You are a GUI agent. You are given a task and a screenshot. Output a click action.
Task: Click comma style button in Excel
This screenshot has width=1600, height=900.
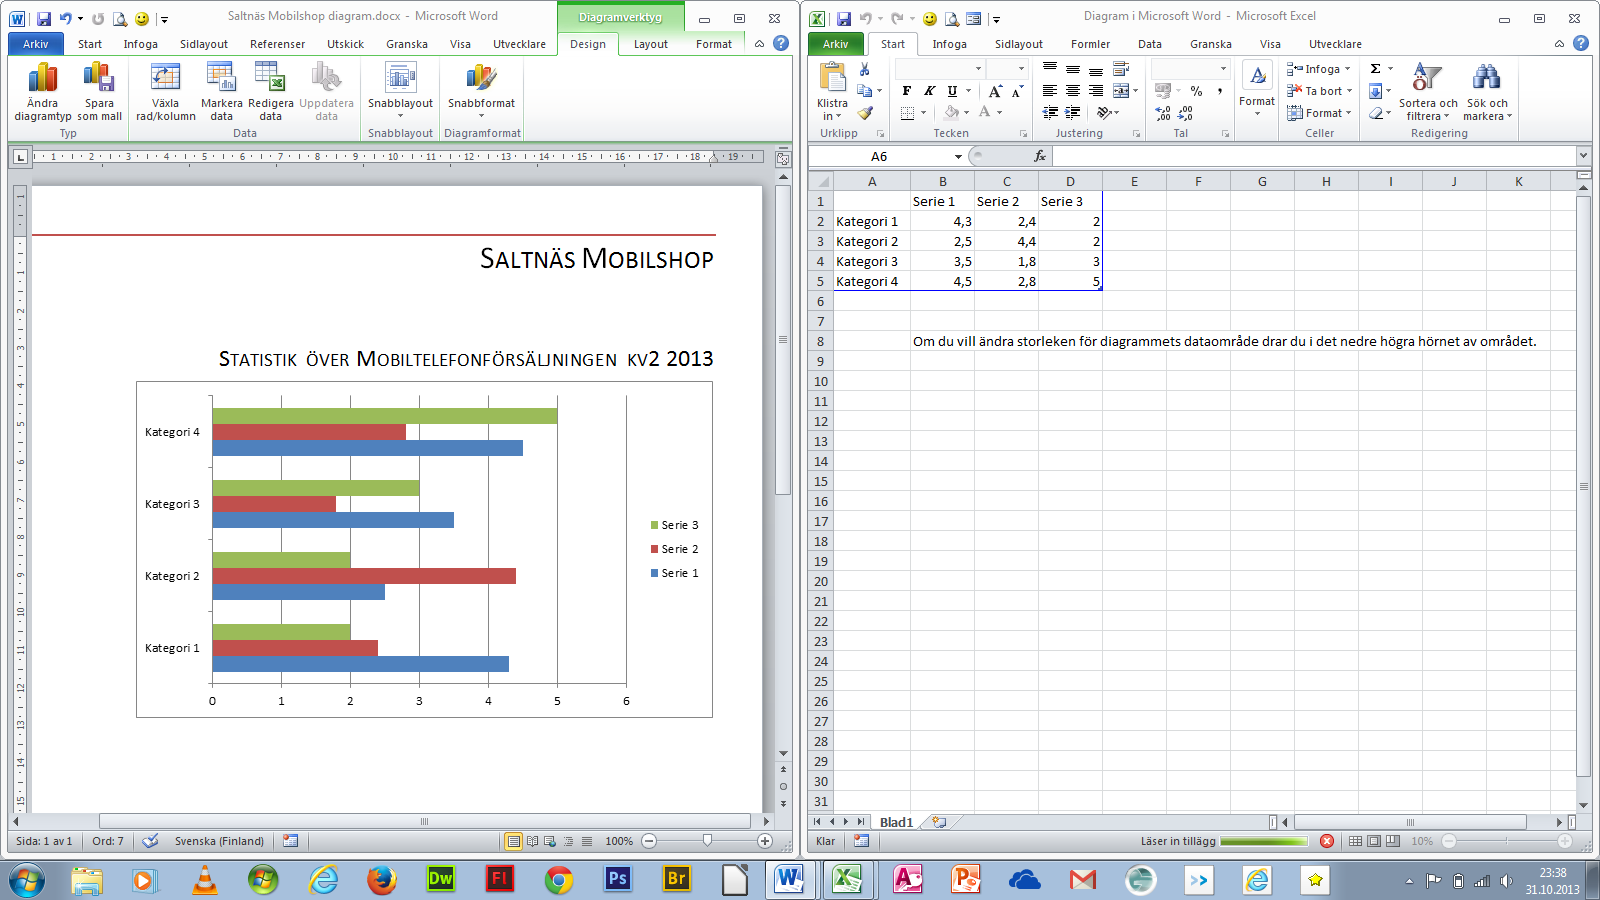pyautogui.click(x=1220, y=91)
